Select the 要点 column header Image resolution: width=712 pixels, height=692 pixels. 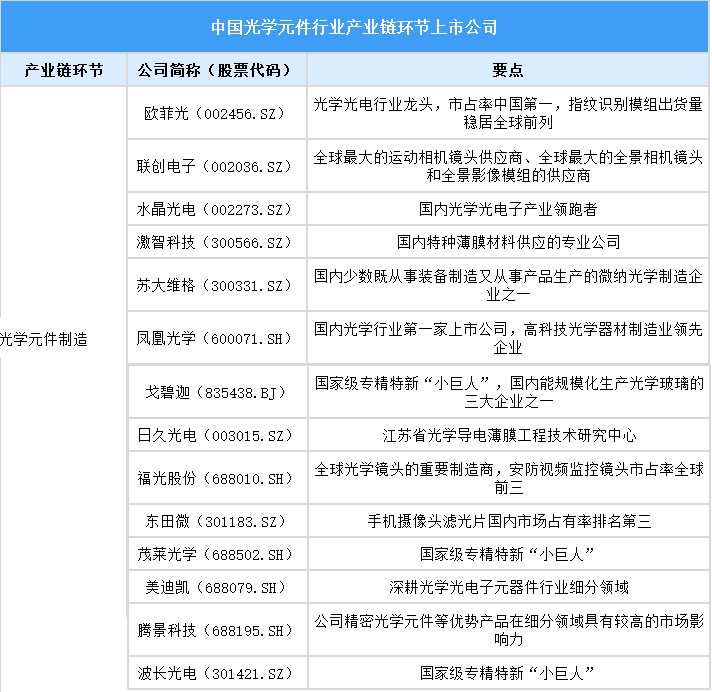pos(508,70)
